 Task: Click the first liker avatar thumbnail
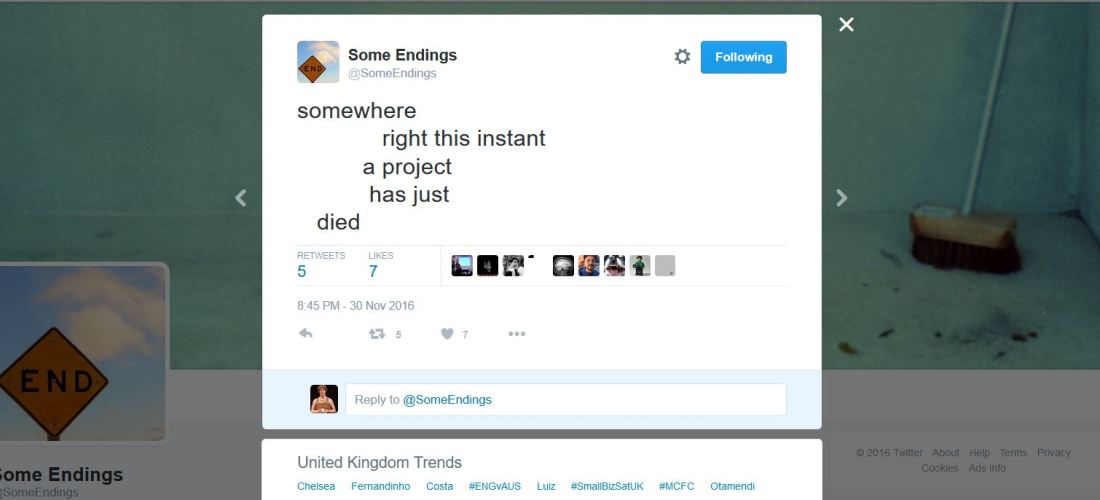[x=462, y=266]
